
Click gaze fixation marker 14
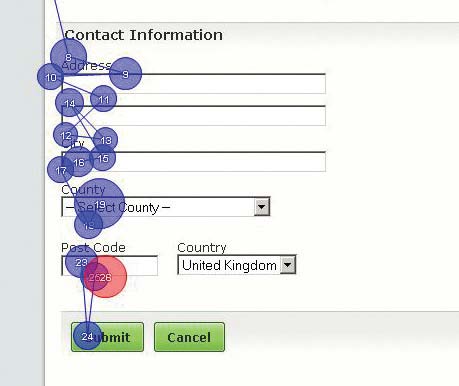point(69,103)
